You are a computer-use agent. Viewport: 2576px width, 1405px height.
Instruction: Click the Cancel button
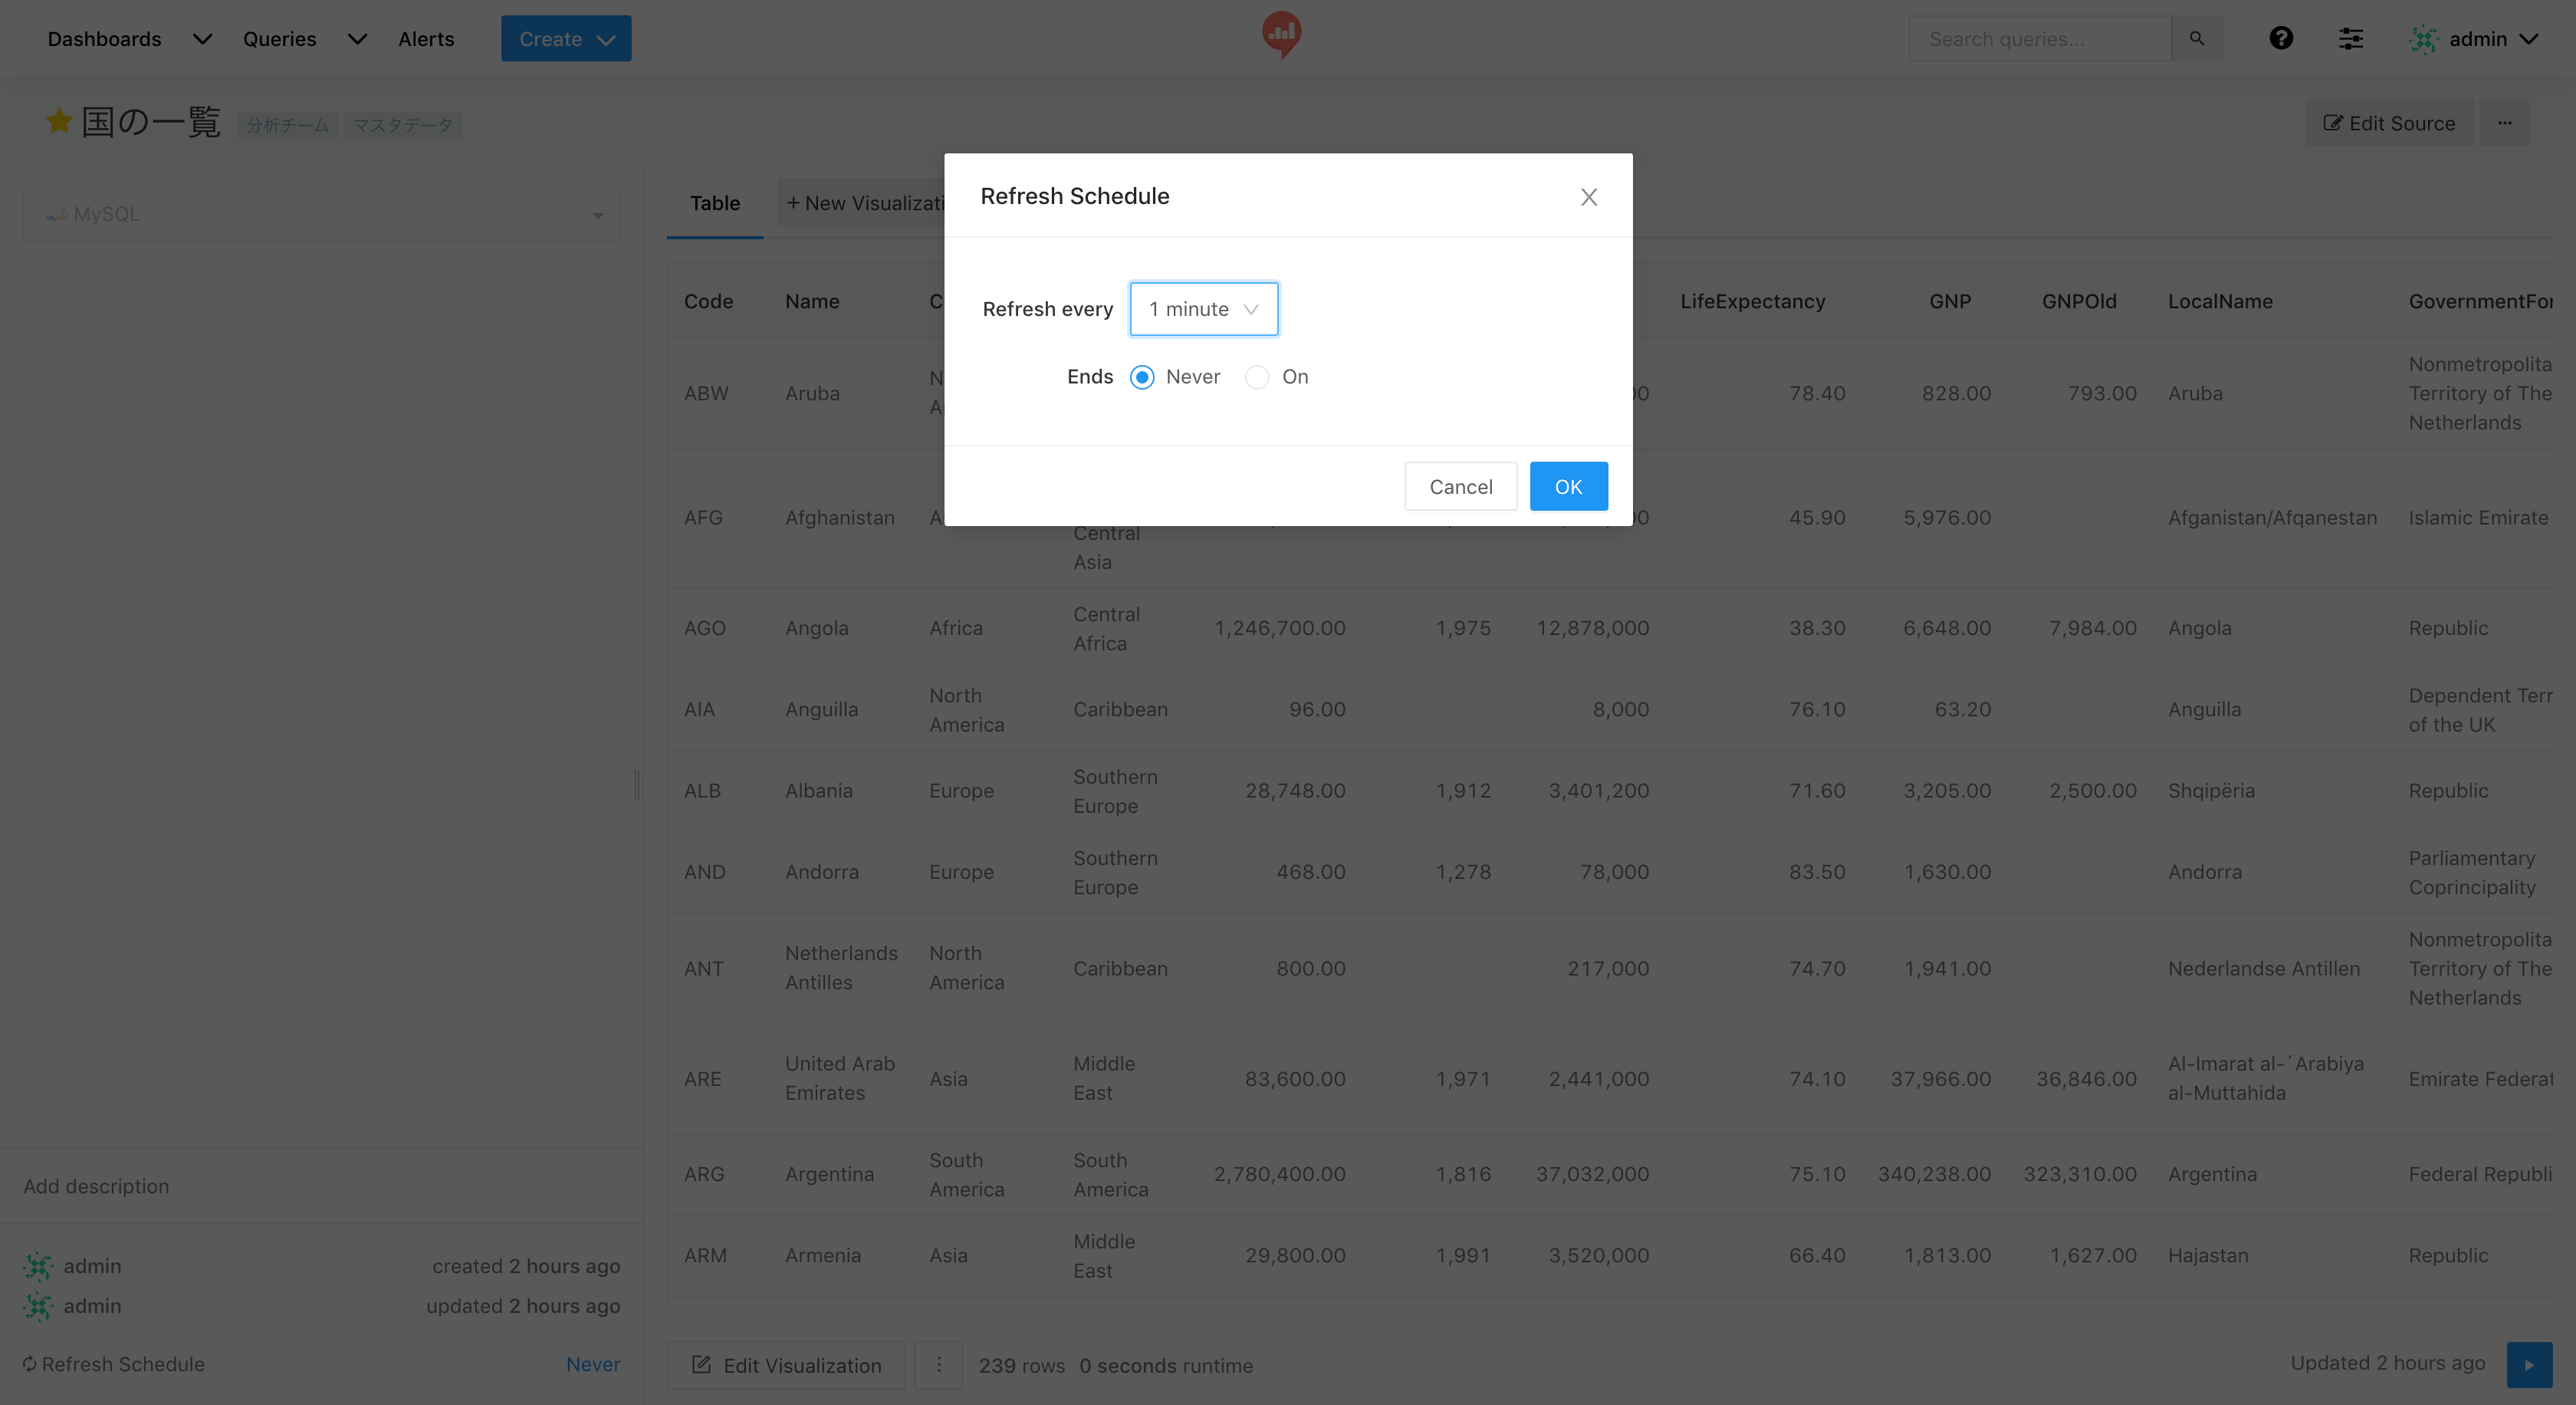(x=1460, y=487)
